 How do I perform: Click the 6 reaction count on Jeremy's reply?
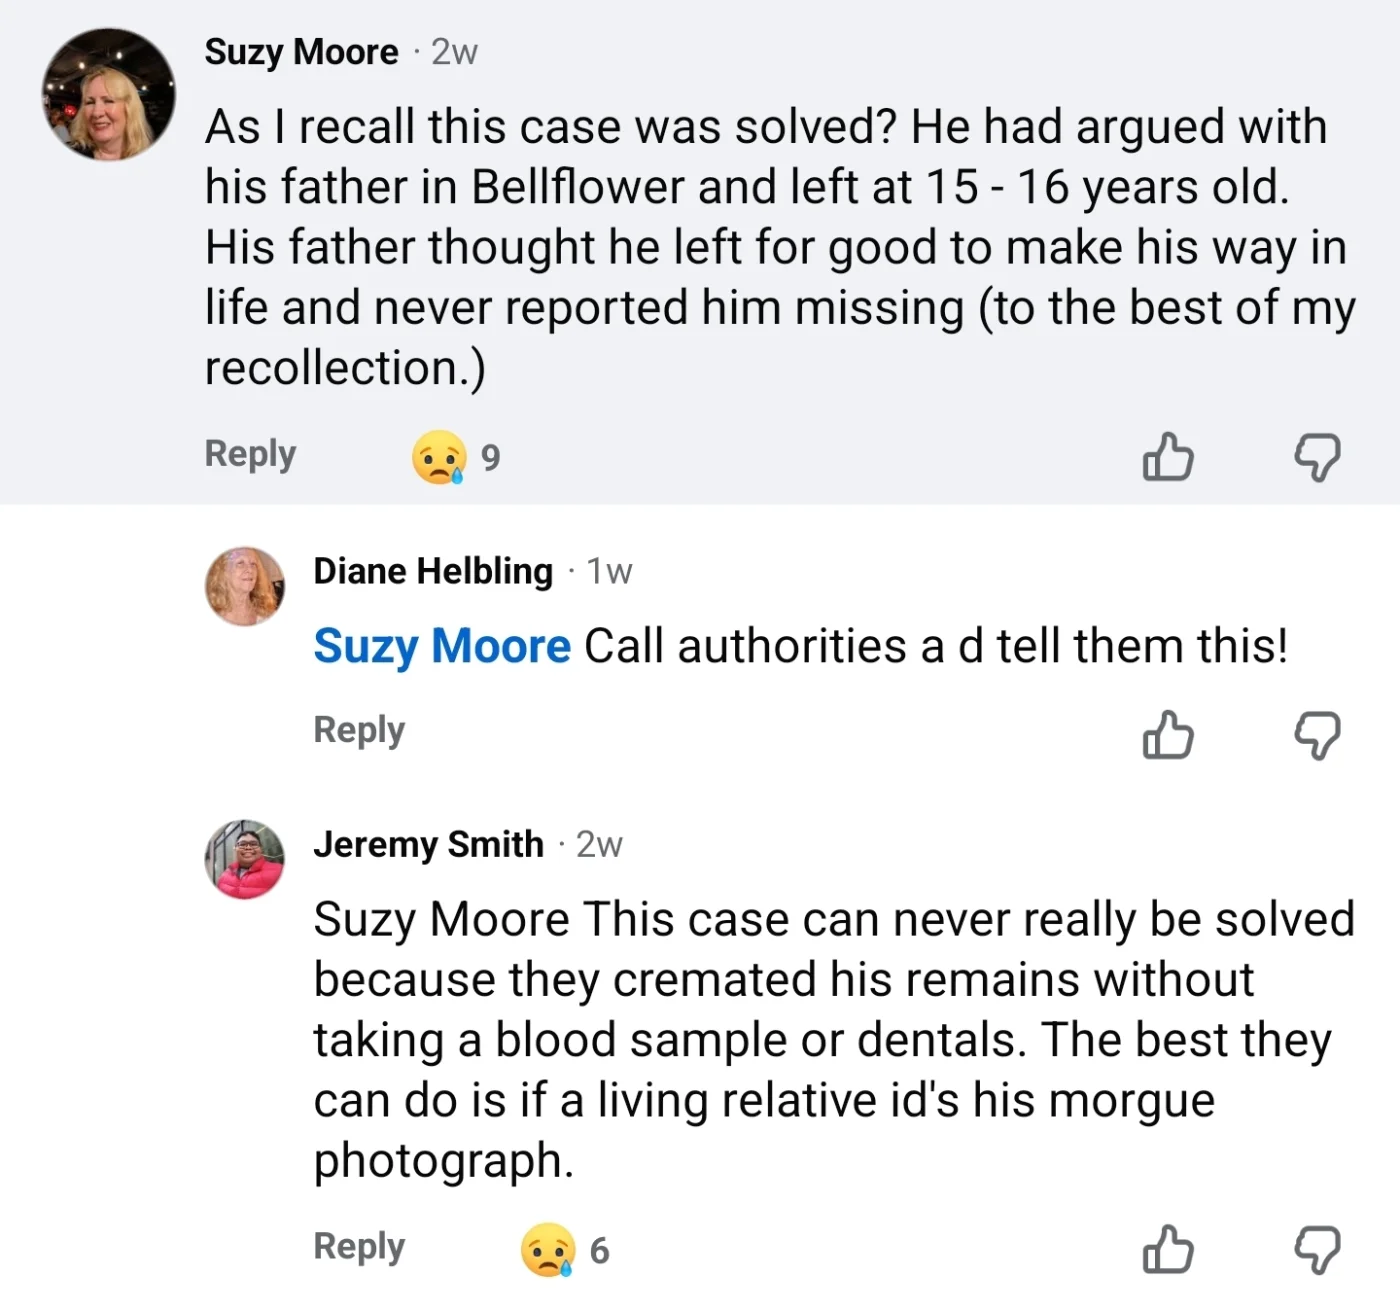tap(599, 1250)
